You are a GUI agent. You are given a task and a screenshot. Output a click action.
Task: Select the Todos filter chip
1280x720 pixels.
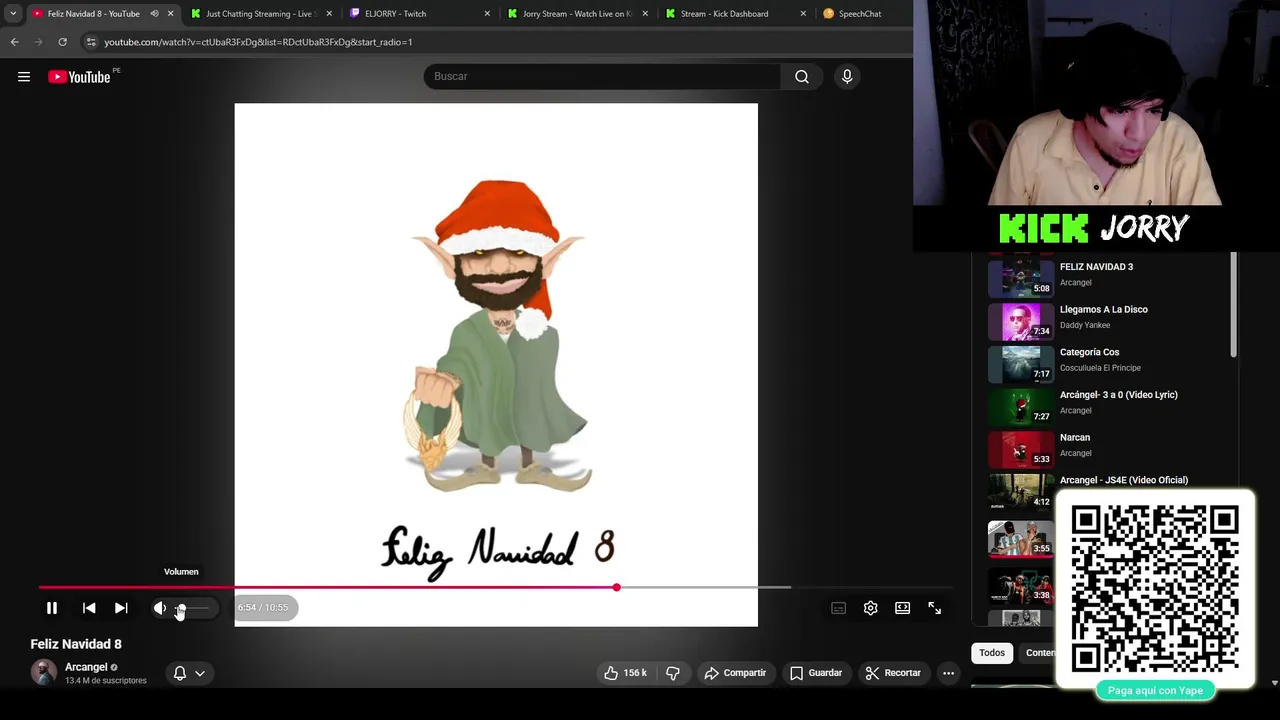(x=992, y=653)
